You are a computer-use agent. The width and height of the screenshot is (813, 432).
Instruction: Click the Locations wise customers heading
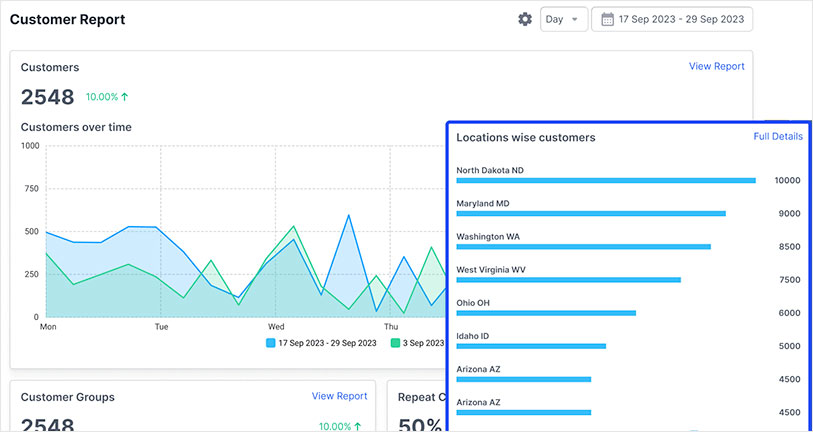(526, 137)
